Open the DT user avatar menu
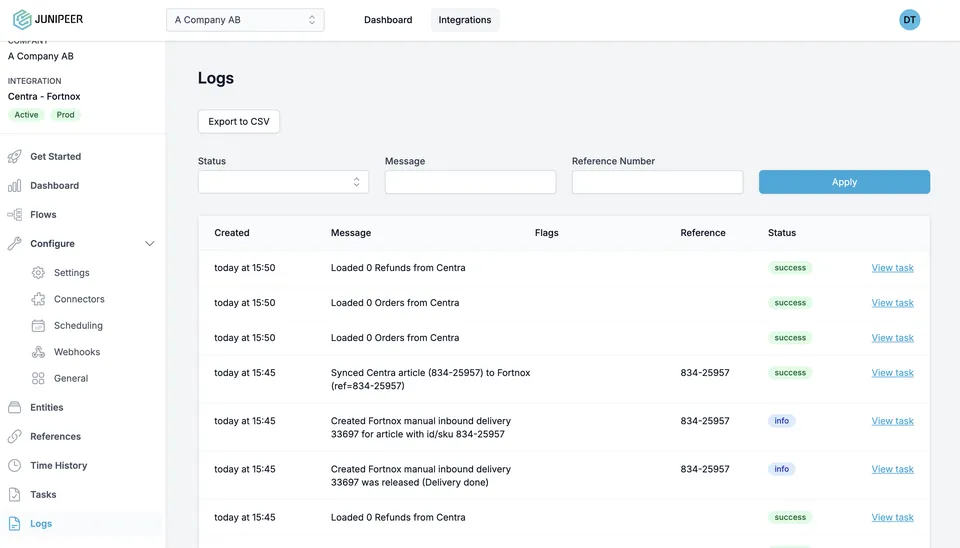Screen dimensions: 960x548 [x=909, y=20]
